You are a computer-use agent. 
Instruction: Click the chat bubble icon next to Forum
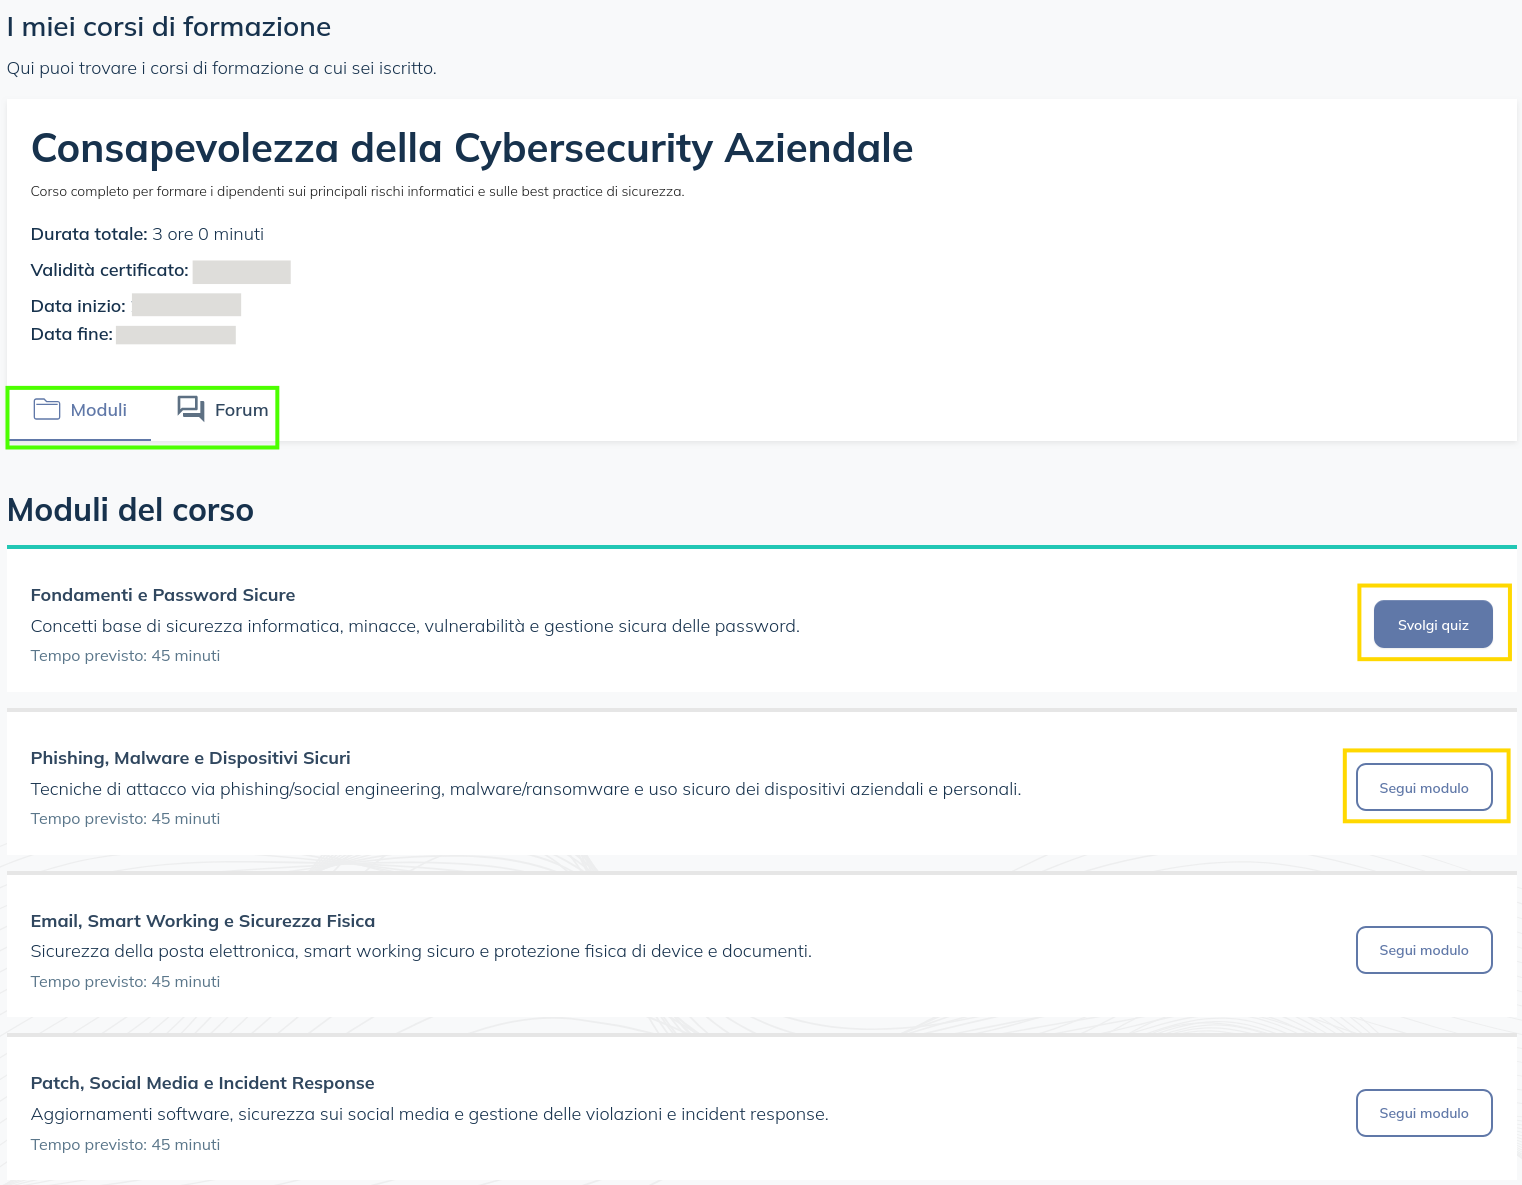[x=190, y=408]
